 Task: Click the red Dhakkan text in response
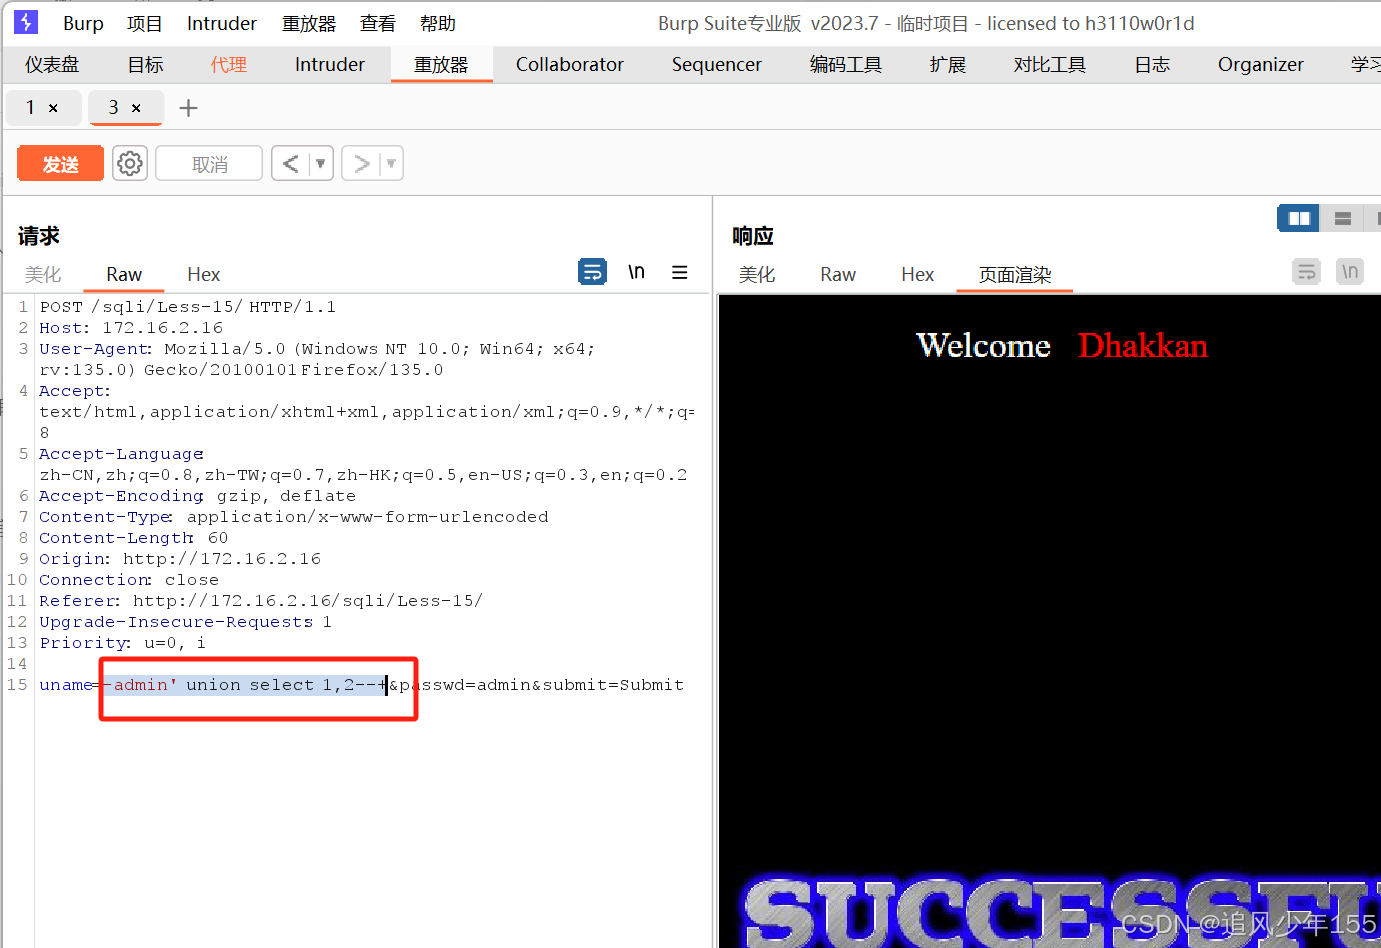pyautogui.click(x=1143, y=346)
